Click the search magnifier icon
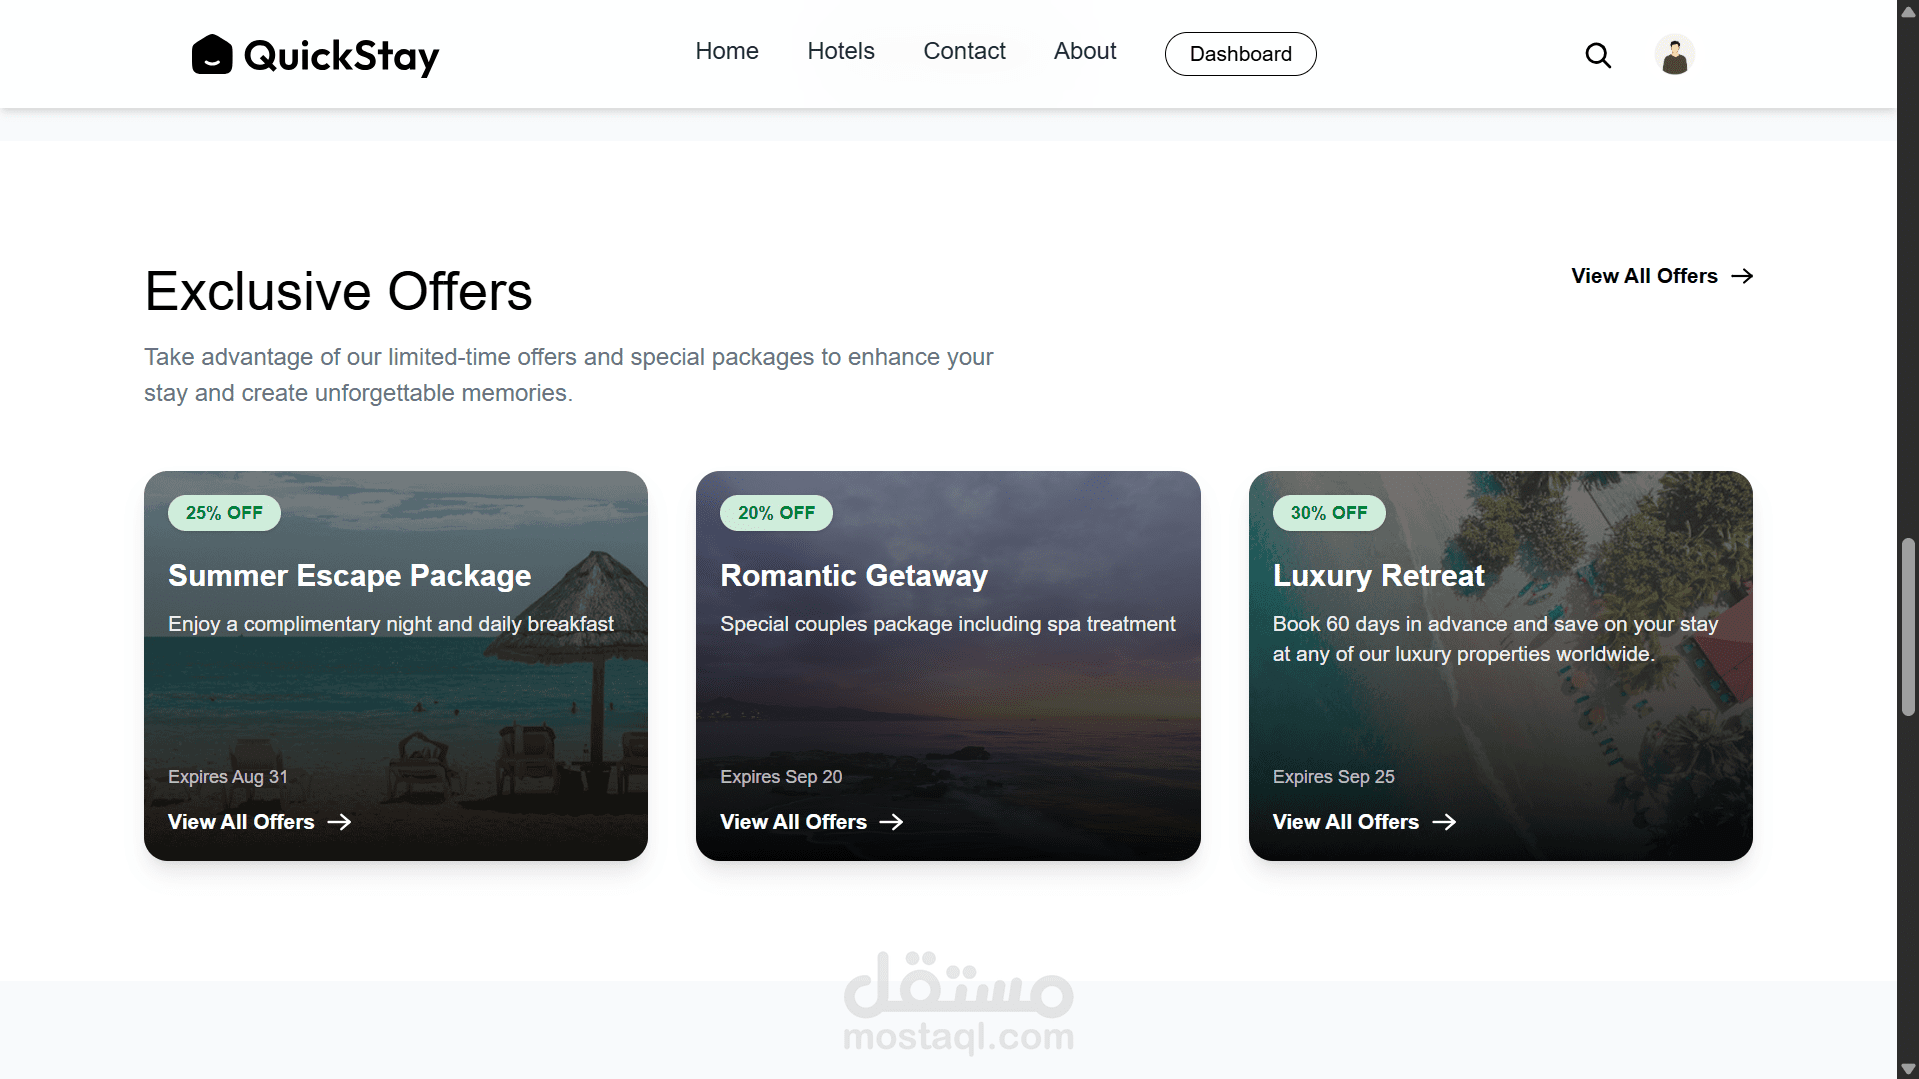 coord(1598,55)
